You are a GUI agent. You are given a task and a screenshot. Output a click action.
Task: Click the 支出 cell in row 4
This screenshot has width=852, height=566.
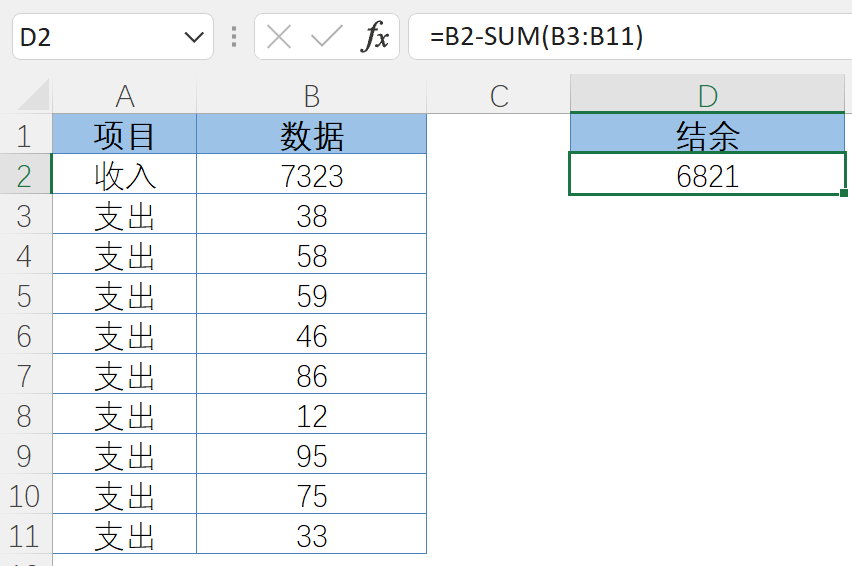[x=124, y=254]
